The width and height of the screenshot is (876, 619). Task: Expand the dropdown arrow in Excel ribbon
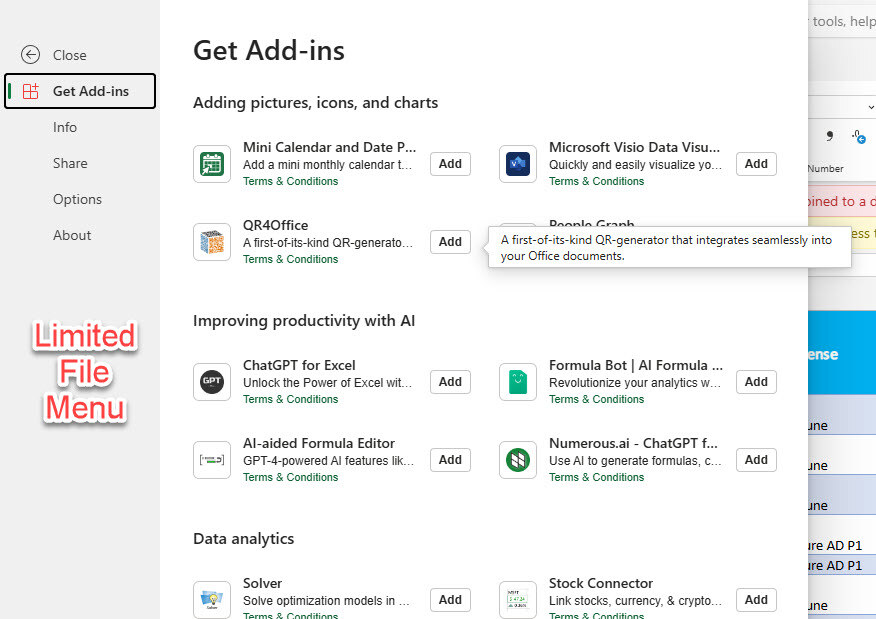[871, 107]
